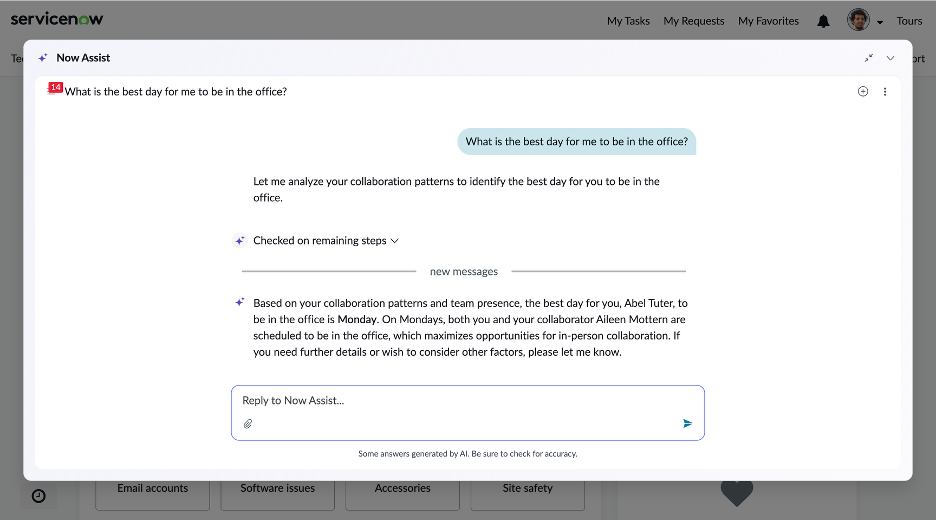
Task: Expand the user menu caret
Action: 880,23
